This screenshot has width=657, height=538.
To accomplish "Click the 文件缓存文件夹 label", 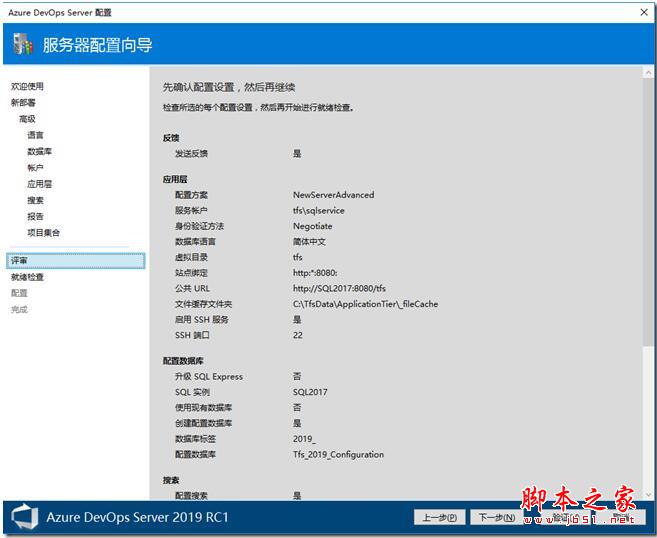I will [x=204, y=304].
